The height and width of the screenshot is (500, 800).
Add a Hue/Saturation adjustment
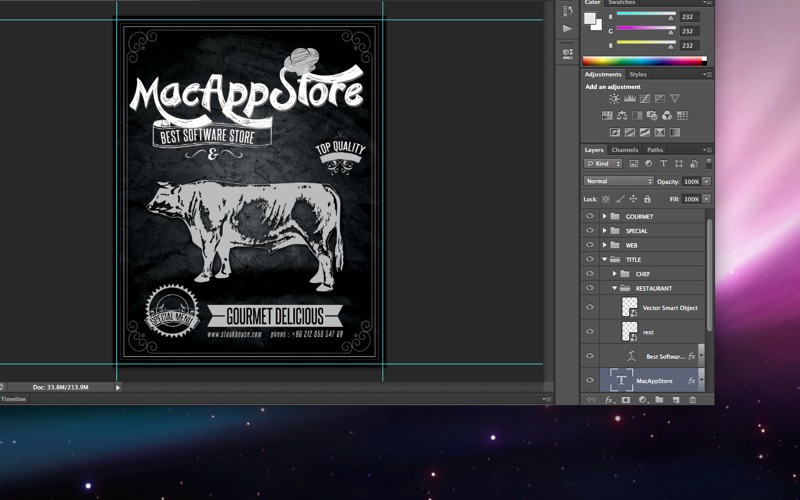607,115
